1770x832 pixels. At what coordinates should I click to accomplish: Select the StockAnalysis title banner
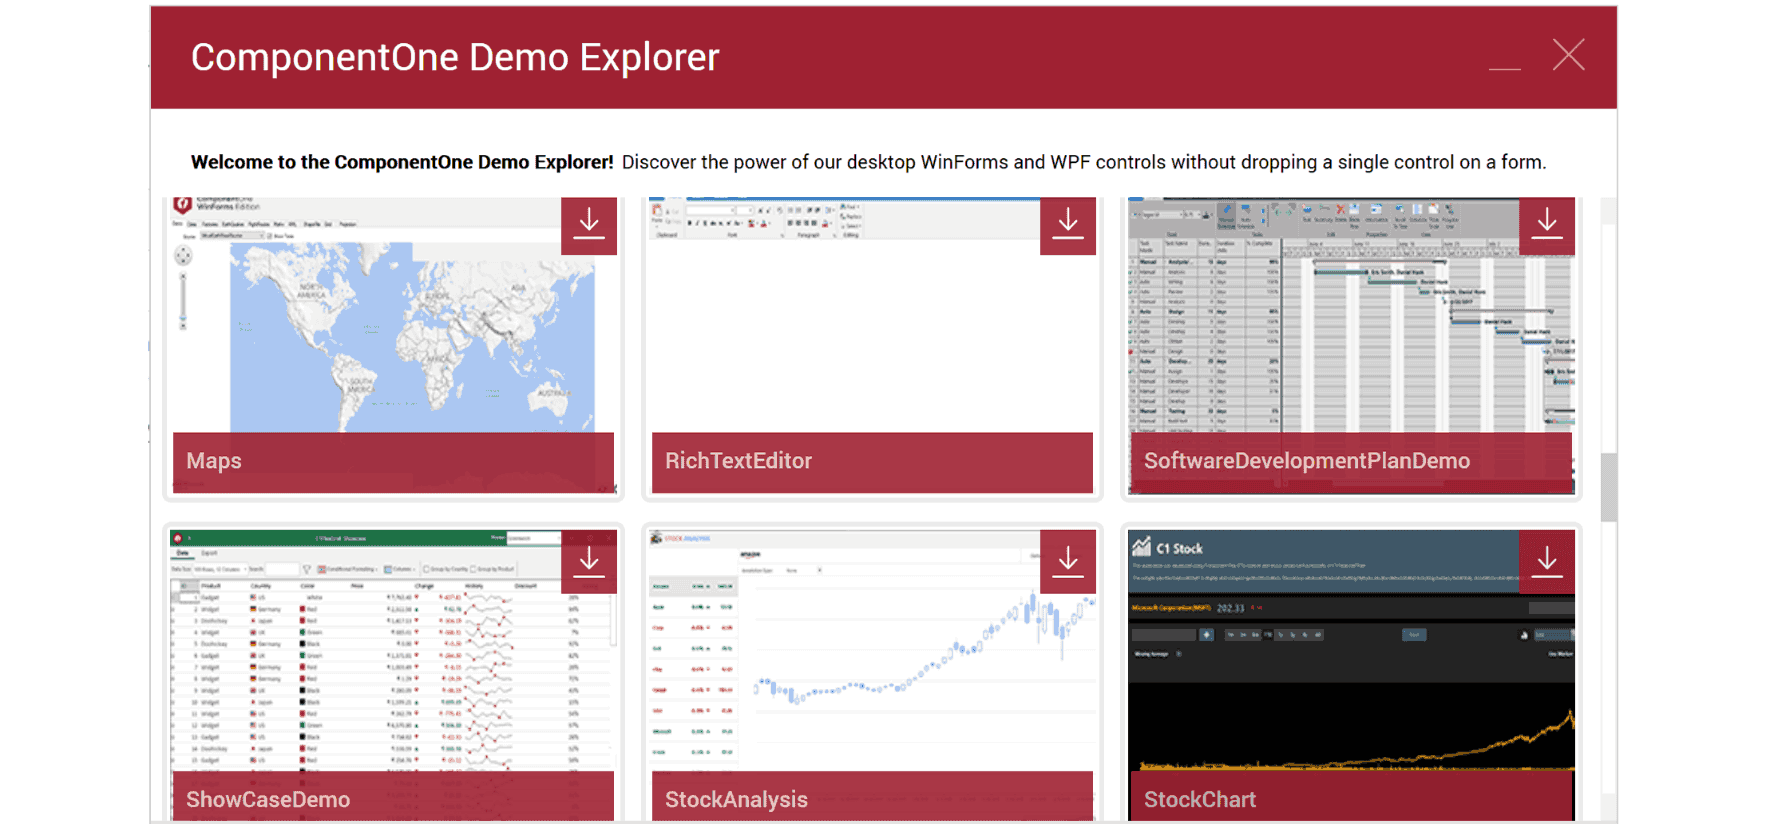tap(736, 799)
